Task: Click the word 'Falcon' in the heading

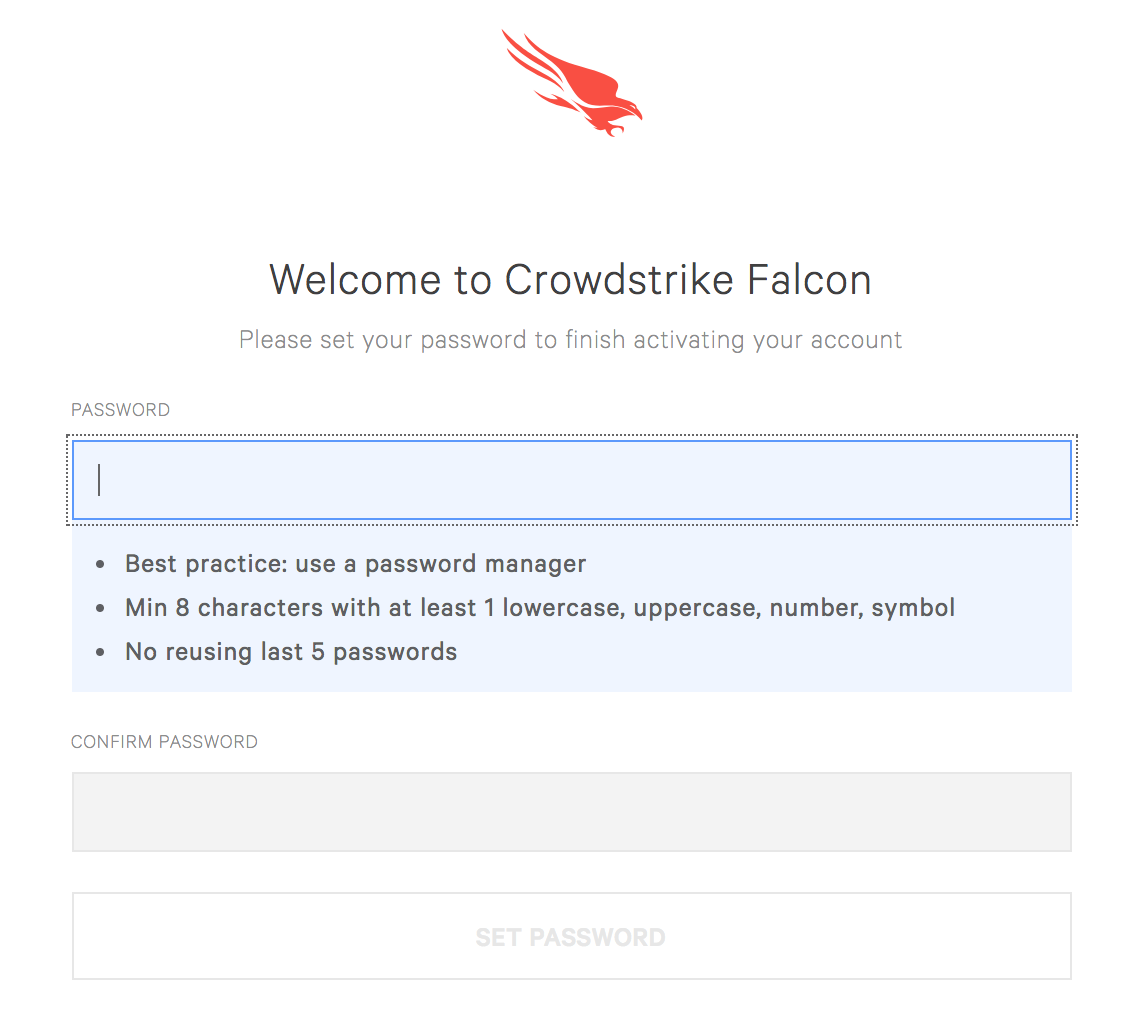Action: click(x=809, y=280)
